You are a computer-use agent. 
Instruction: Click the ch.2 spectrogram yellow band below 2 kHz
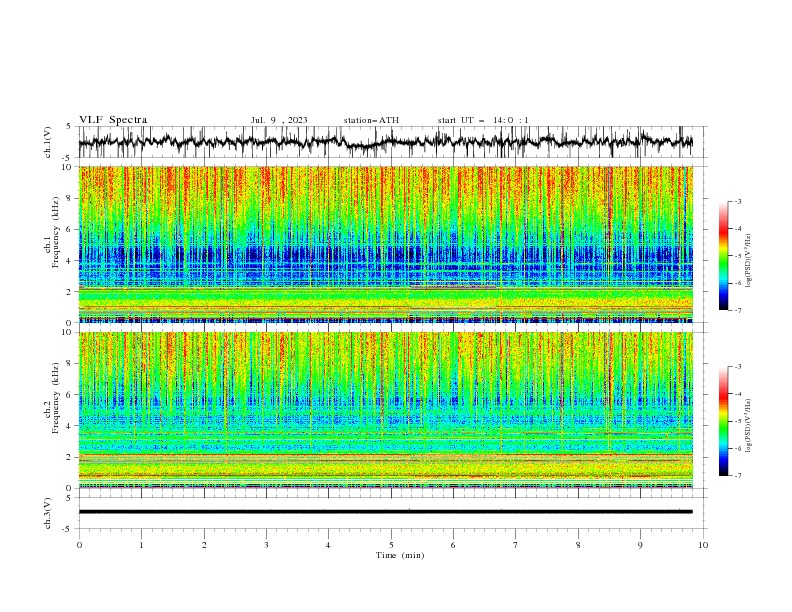[385, 467]
